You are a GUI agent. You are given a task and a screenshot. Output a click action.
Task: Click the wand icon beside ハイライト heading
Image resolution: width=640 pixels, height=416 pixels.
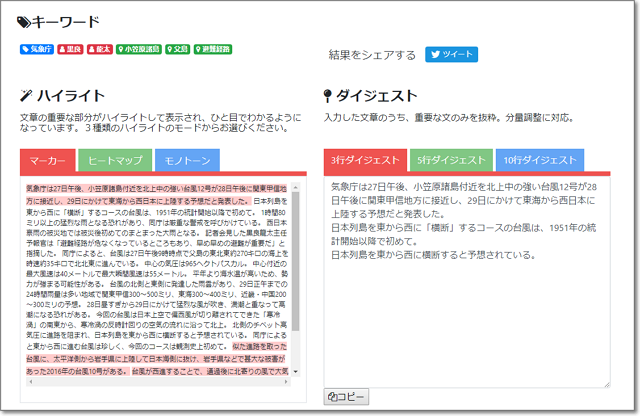point(26,96)
